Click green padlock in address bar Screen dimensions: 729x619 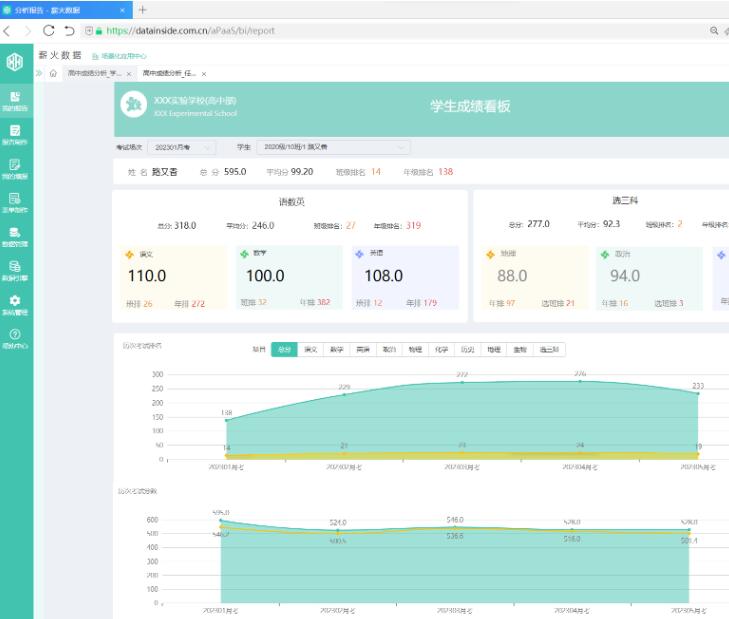pyautogui.click(x=99, y=31)
